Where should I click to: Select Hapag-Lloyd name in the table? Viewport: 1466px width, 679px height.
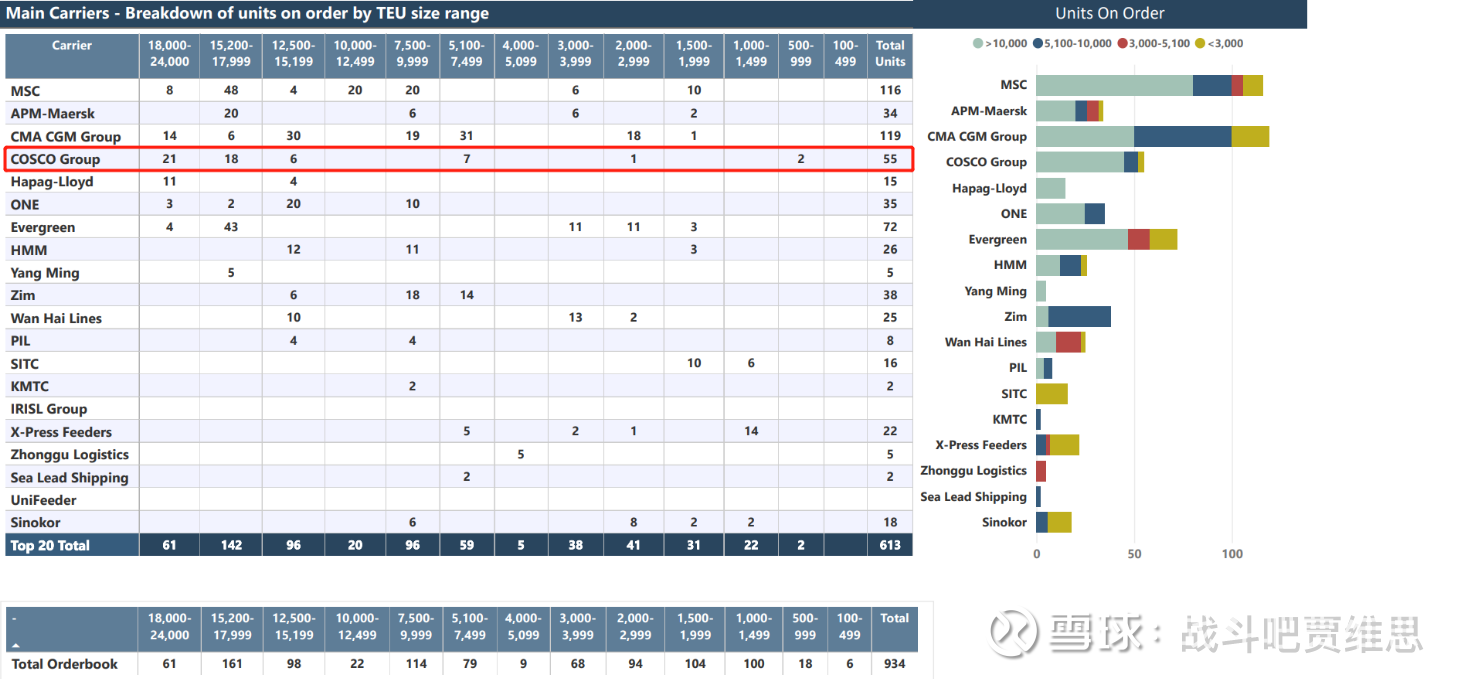[x=52, y=182]
